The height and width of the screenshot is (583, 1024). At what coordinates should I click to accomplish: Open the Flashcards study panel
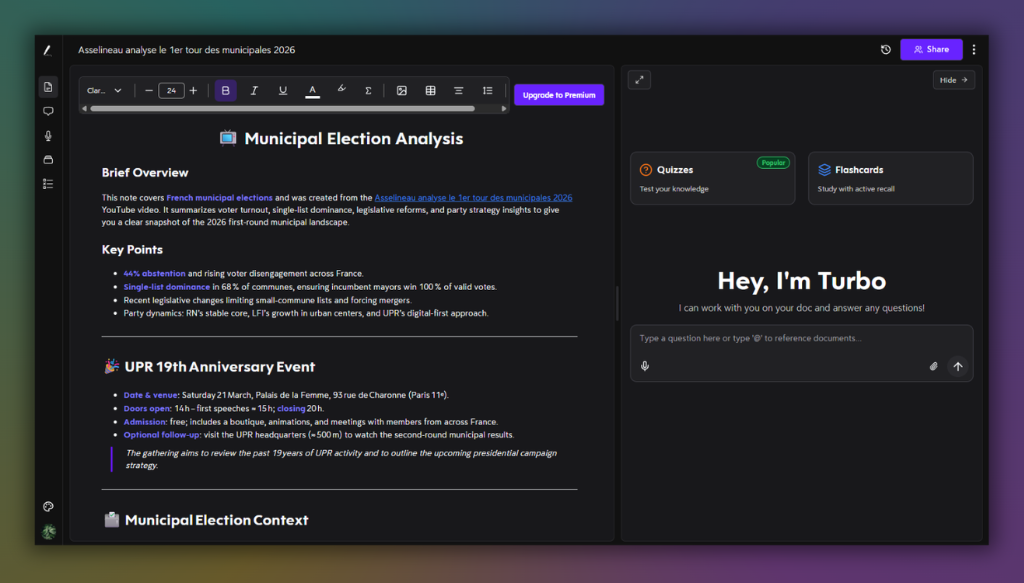pyautogui.click(x=890, y=178)
